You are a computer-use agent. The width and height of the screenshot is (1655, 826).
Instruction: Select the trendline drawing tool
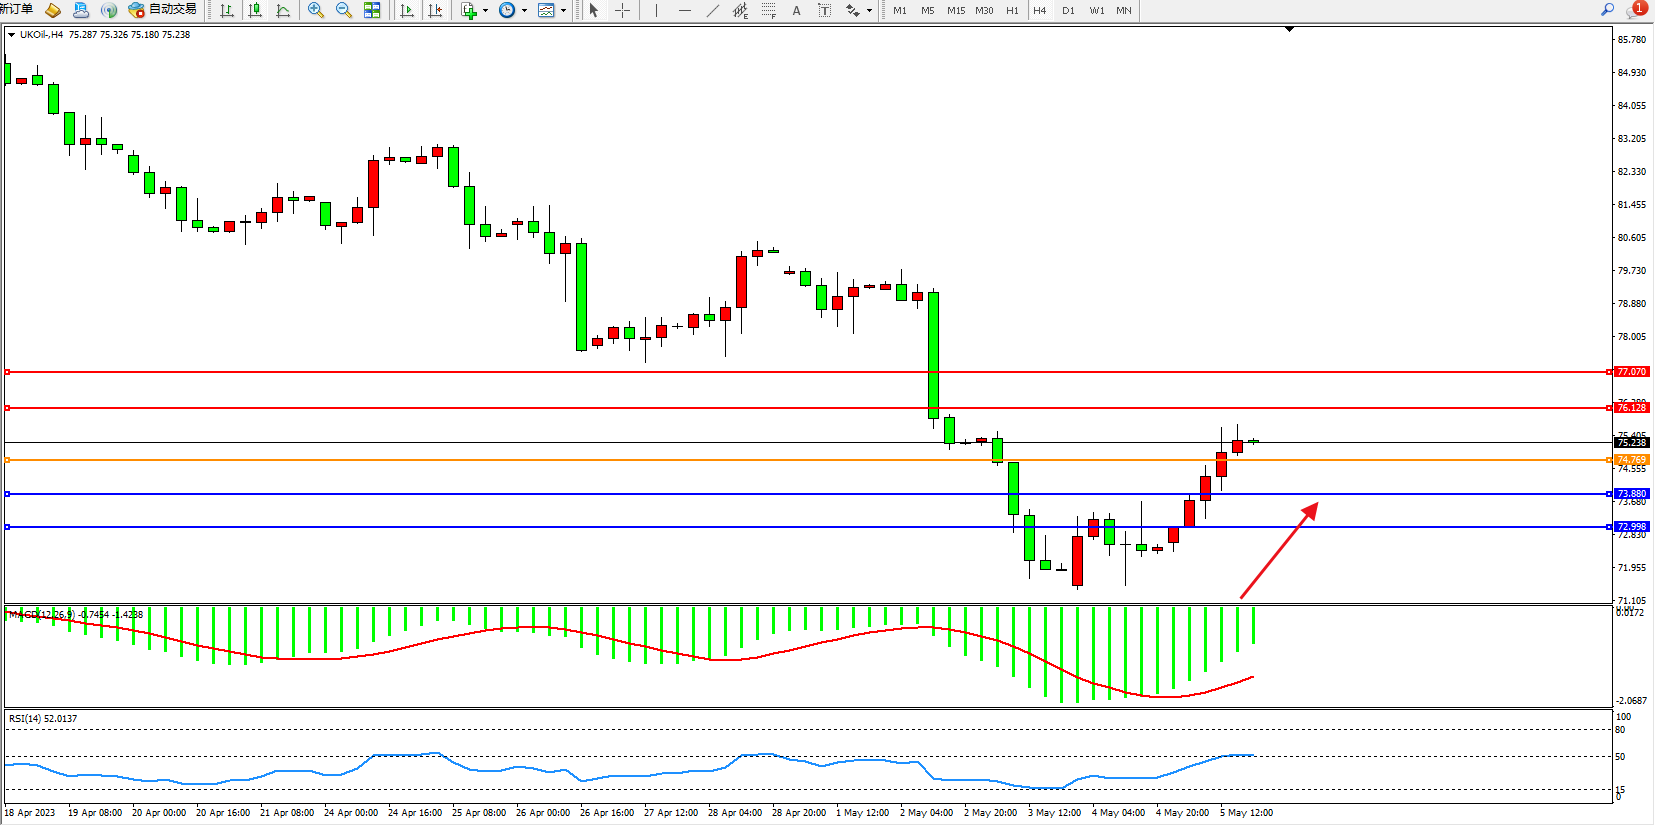tap(712, 10)
